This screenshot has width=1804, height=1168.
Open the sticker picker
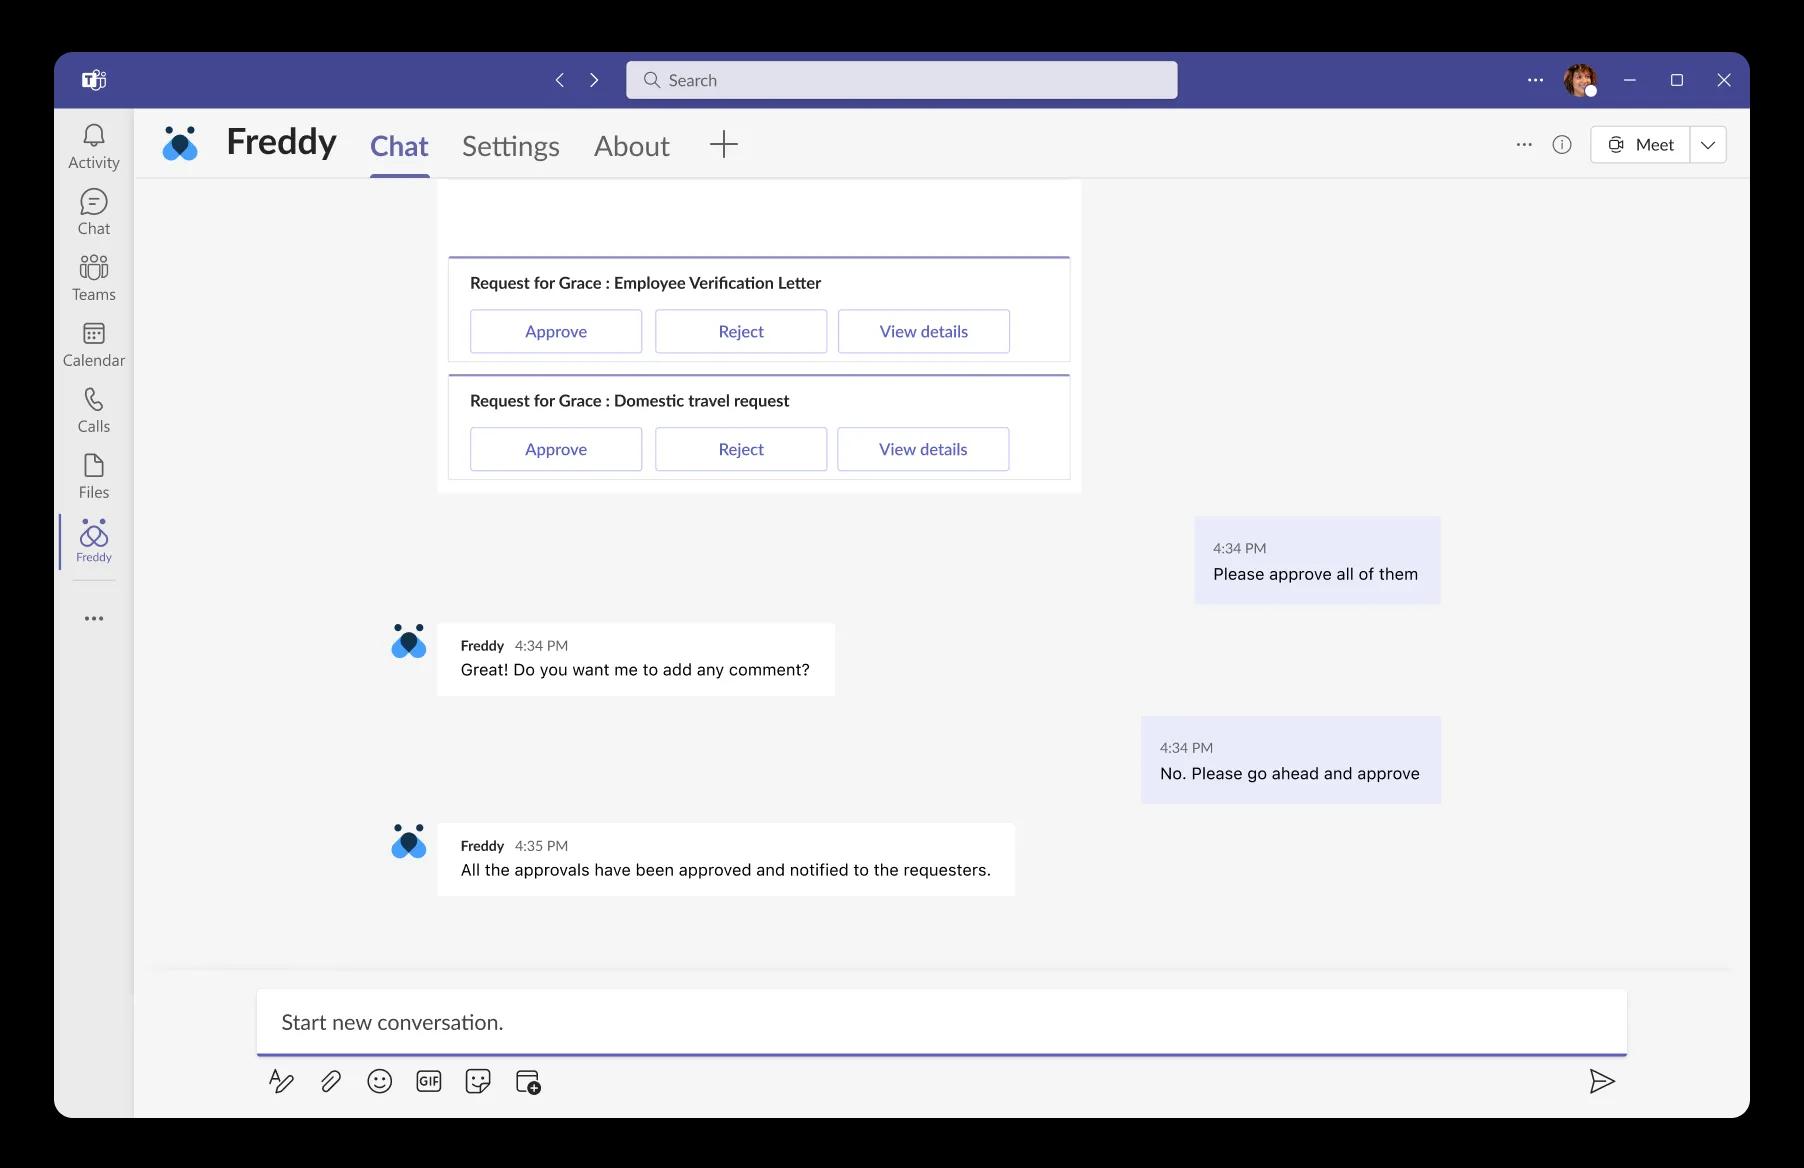pyautogui.click(x=478, y=1081)
